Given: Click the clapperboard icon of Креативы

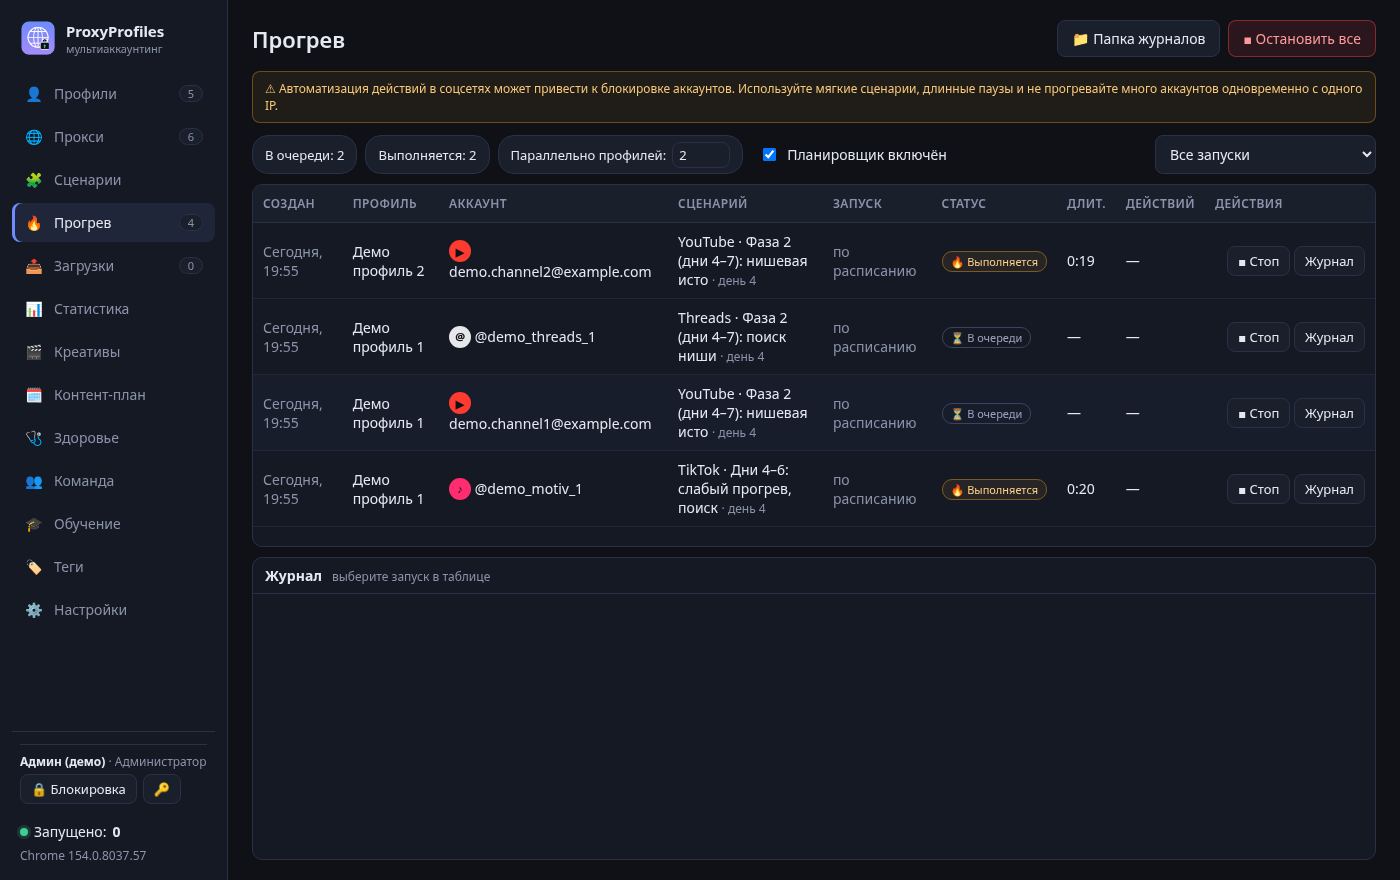Looking at the screenshot, I should [34, 352].
